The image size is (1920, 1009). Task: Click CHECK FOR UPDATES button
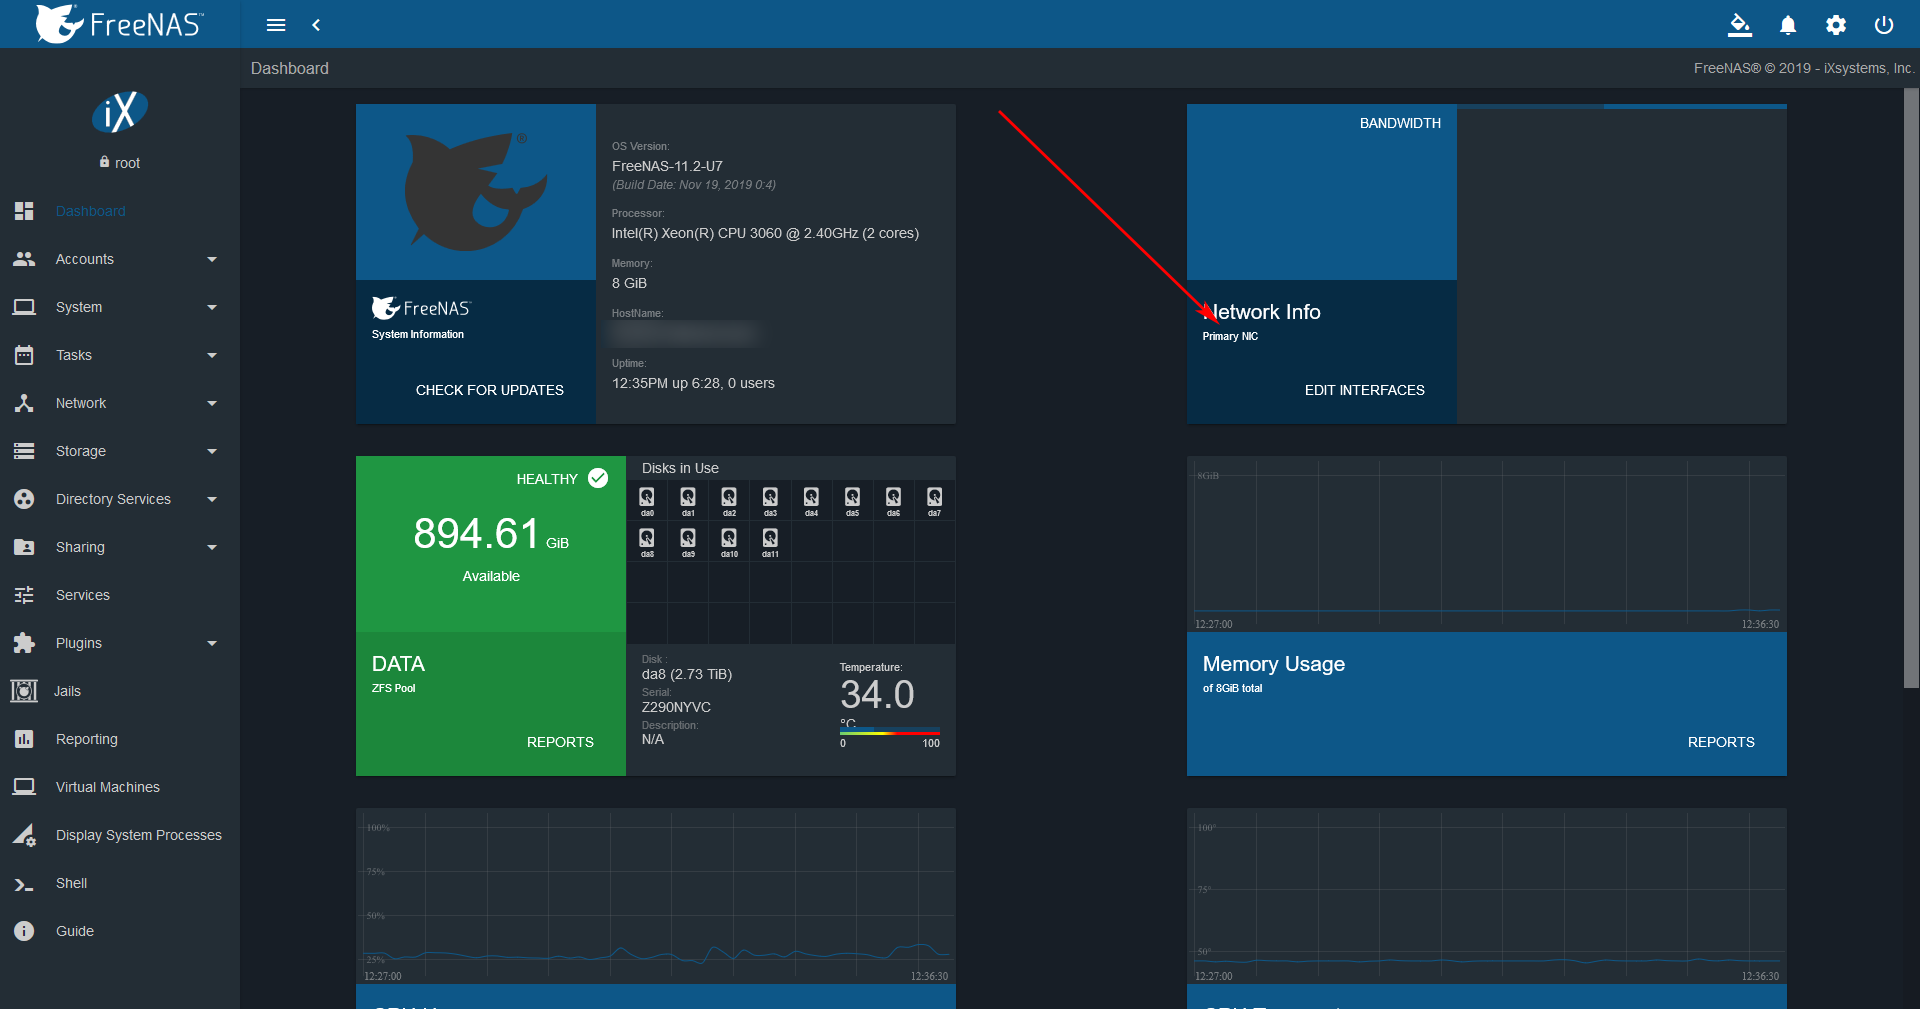(x=490, y=390)
